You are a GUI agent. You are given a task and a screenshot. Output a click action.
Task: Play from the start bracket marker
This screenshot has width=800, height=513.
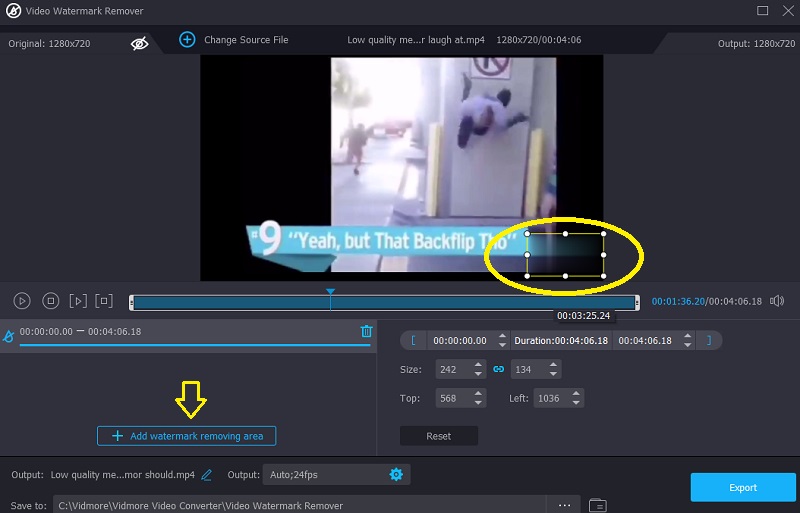[x=78, y=301]
